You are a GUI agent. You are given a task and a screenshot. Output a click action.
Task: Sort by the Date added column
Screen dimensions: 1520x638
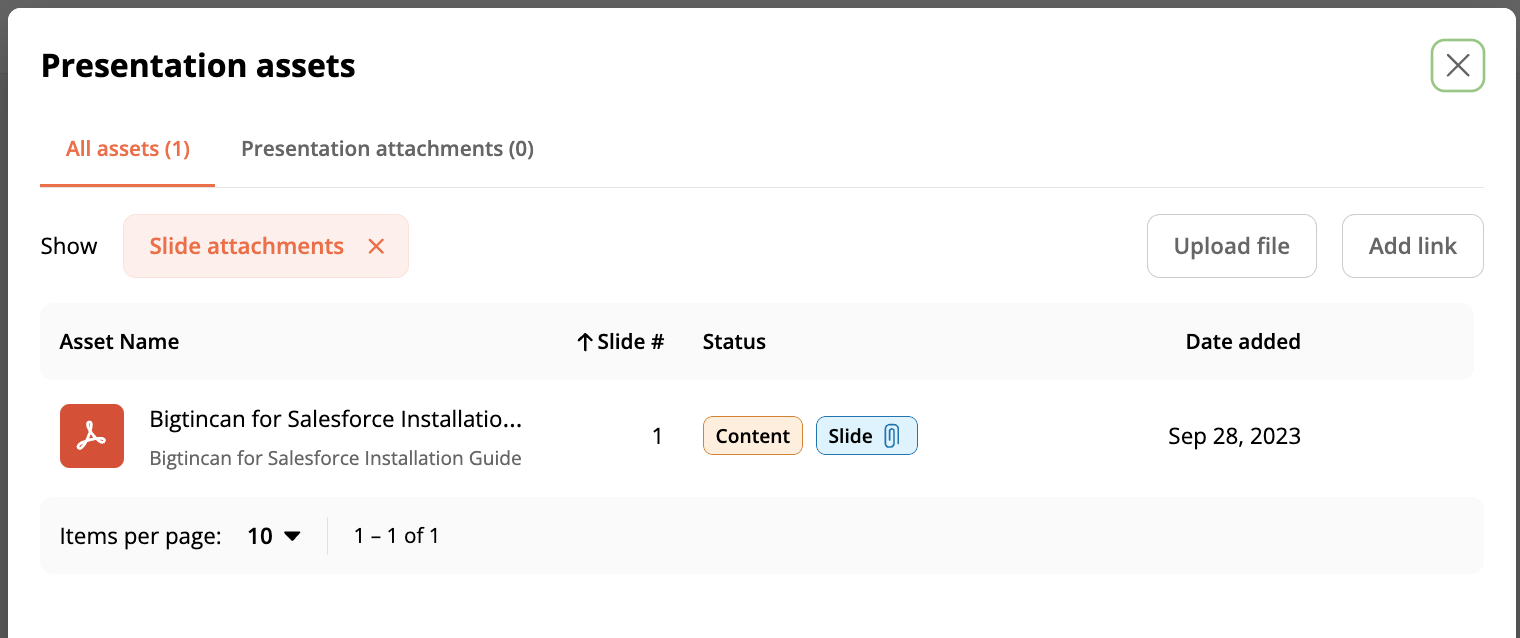(1242, 342)
